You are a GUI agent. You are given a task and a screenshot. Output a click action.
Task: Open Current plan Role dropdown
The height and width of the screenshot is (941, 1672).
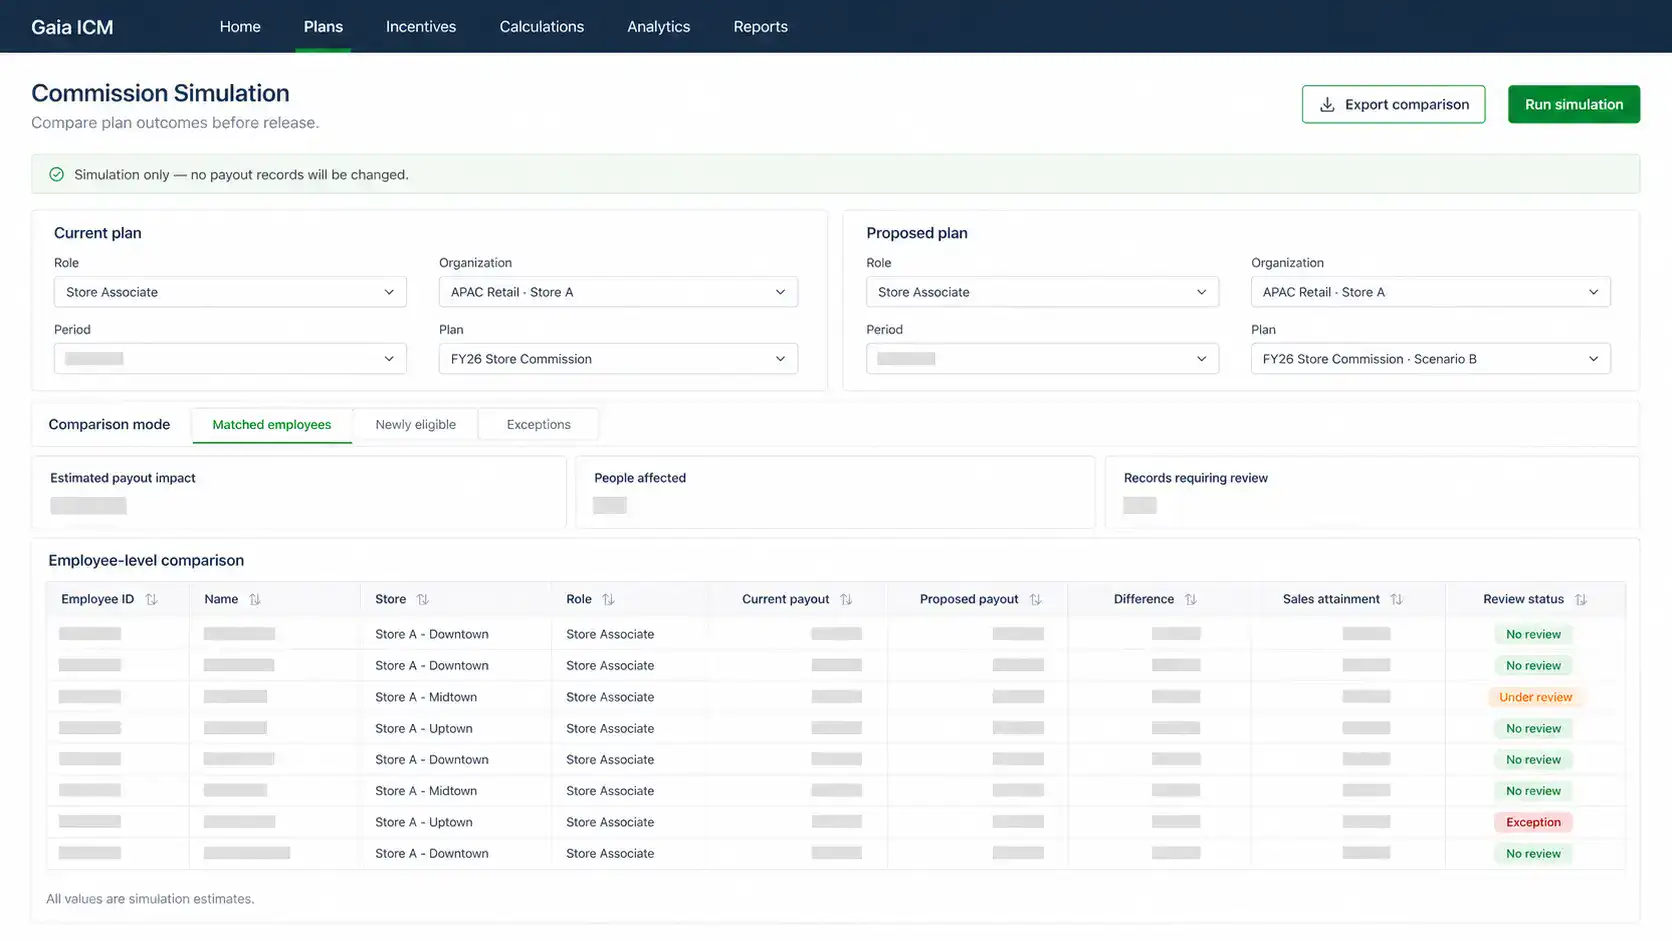(230, 292)
